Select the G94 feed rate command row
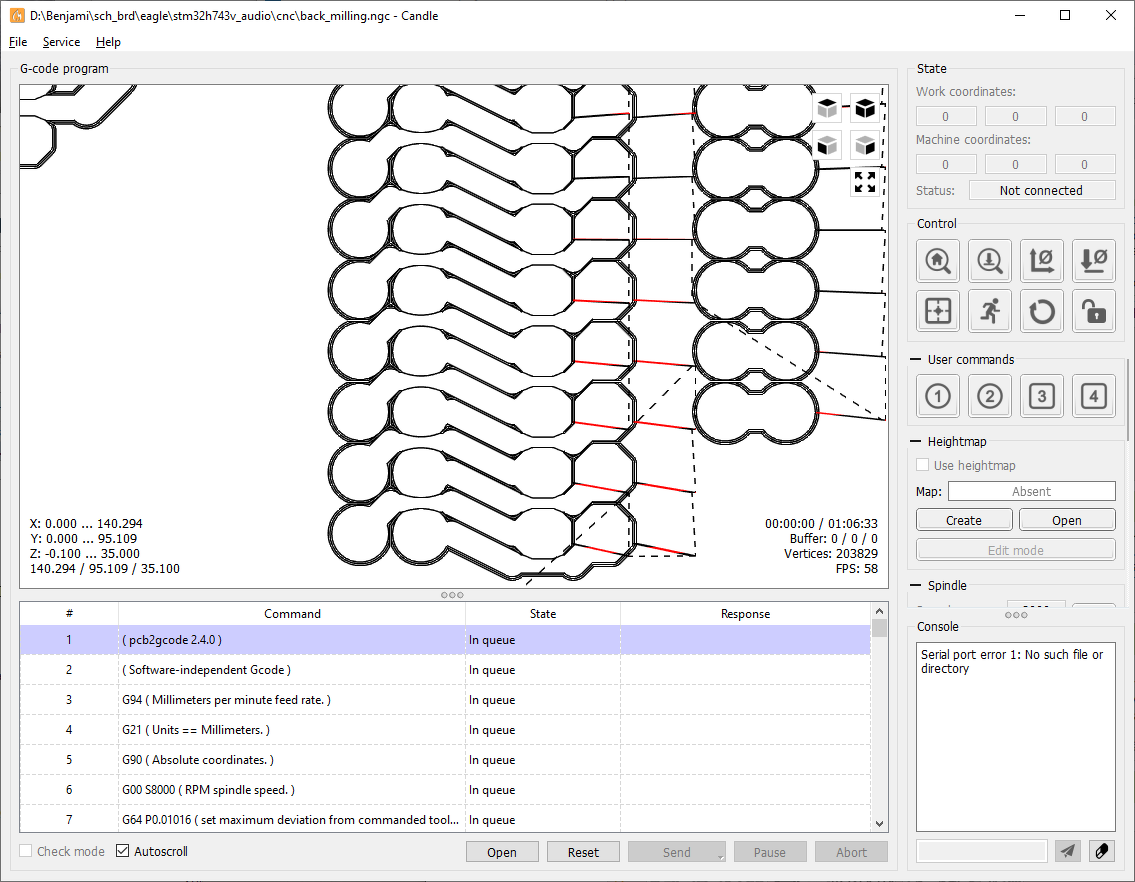The height and width of the screenshot is (882, 1135). [444, 700]
